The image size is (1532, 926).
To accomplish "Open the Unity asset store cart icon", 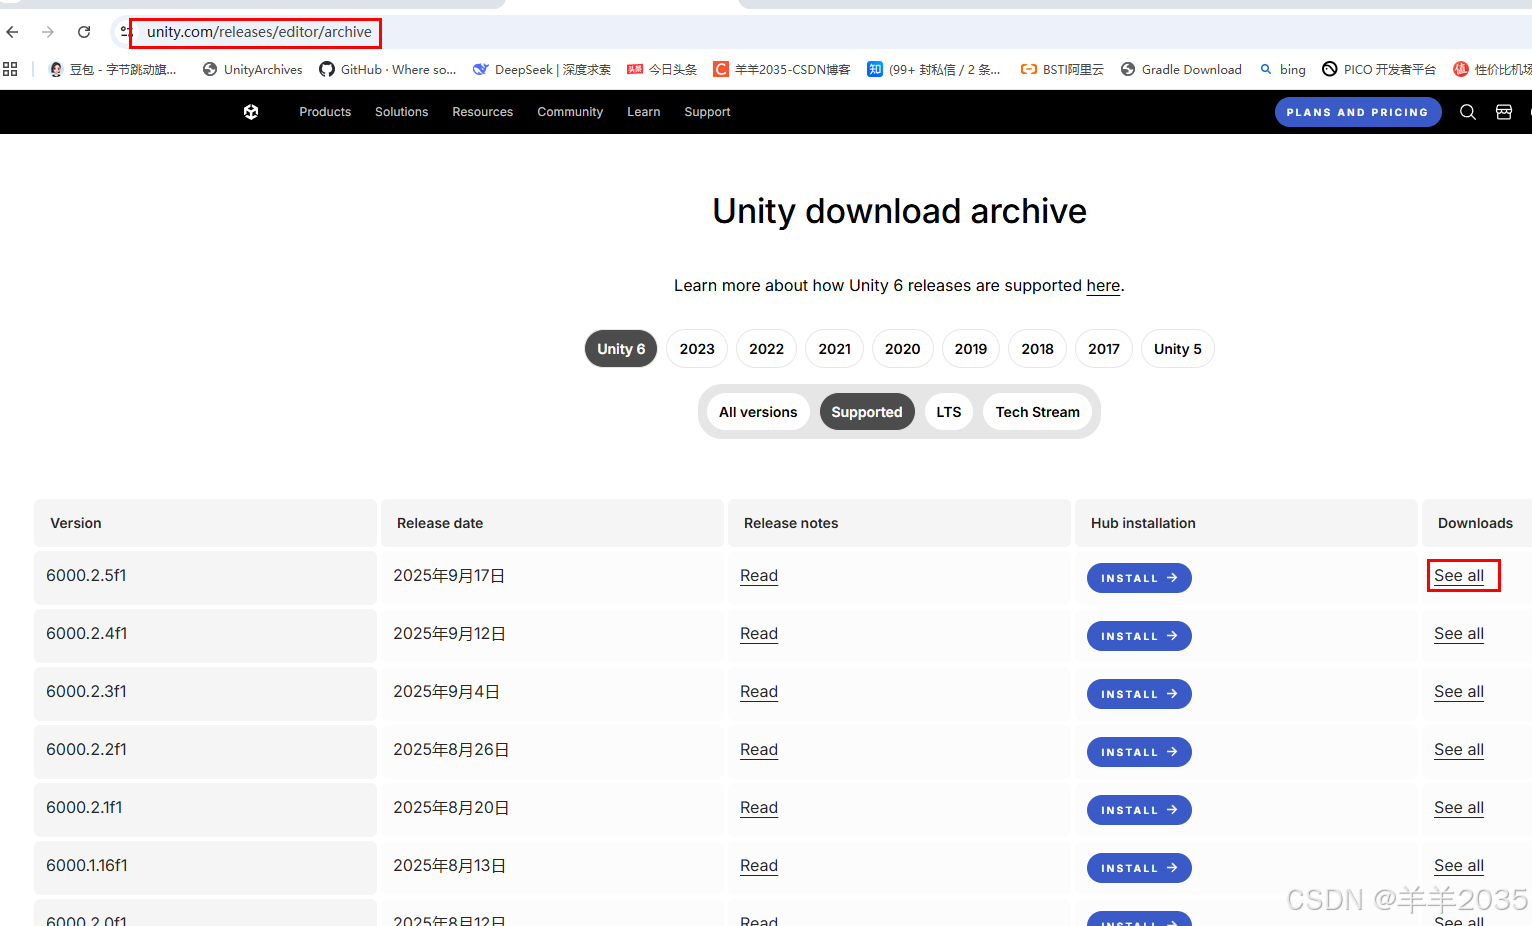I will pos(1504,112).
